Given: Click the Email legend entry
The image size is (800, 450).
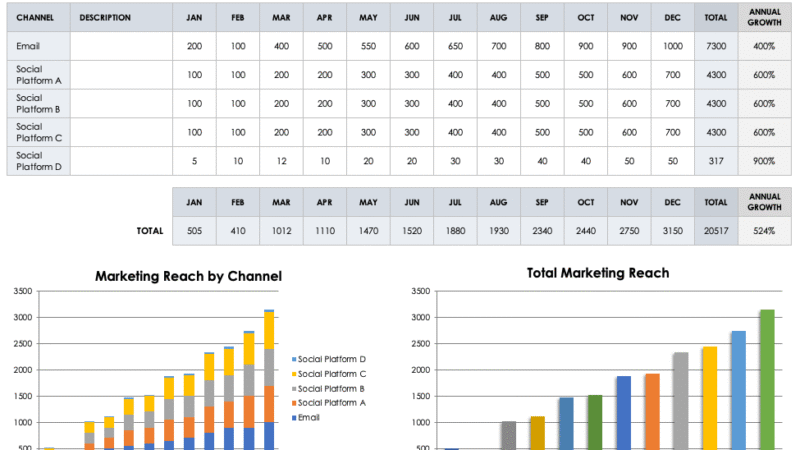Looking at the screenshot, I should pyautogui.click(x=306, y=417).
